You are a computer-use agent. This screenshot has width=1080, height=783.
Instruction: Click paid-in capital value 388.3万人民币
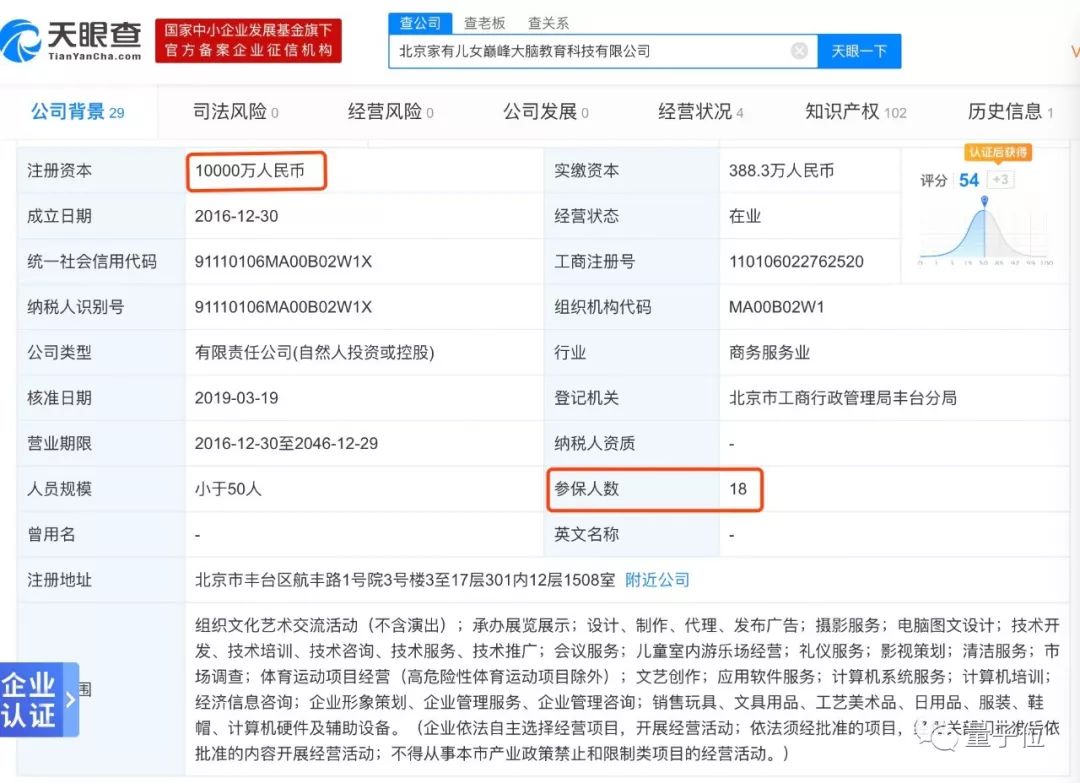(781, 171)
